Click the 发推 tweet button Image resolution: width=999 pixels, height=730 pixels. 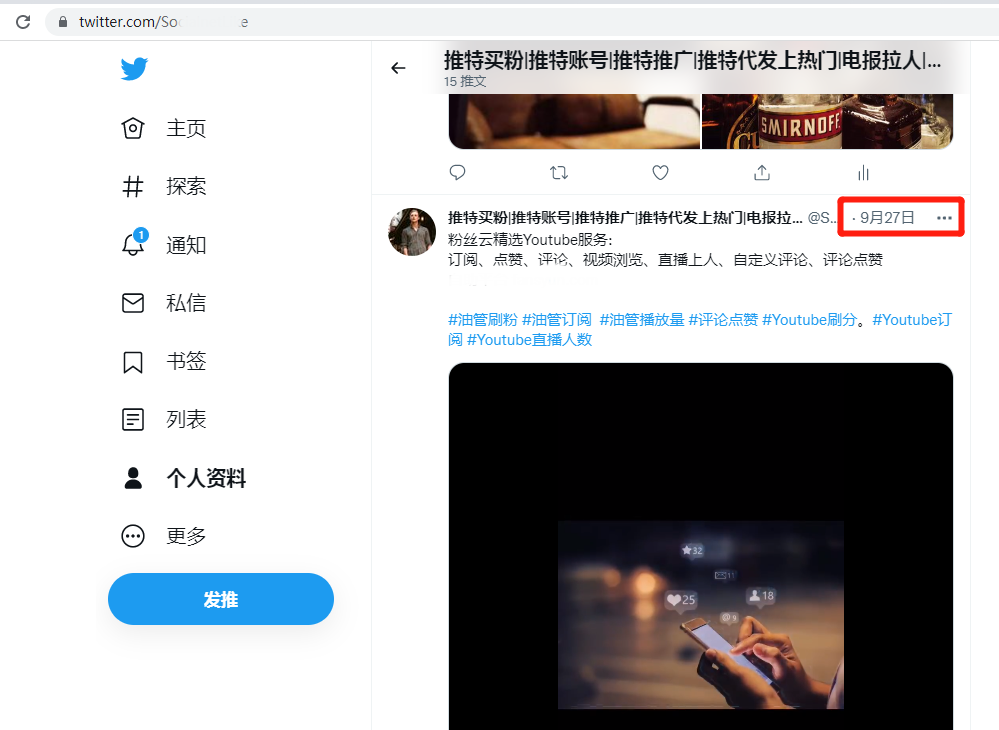[220, 599]
